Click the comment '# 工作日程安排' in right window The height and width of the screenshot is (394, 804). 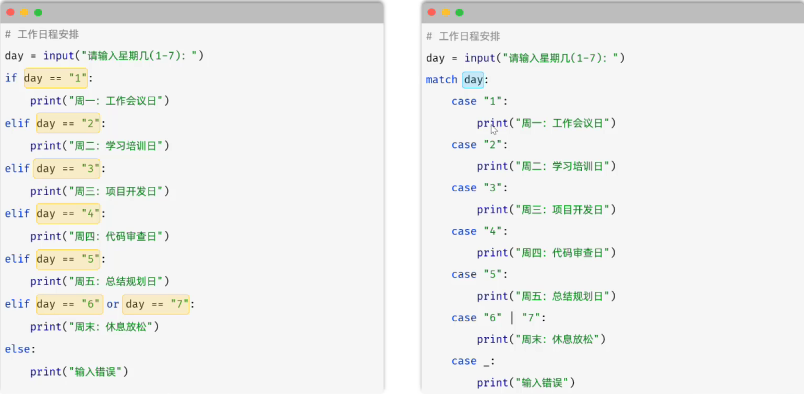(464, 36)
